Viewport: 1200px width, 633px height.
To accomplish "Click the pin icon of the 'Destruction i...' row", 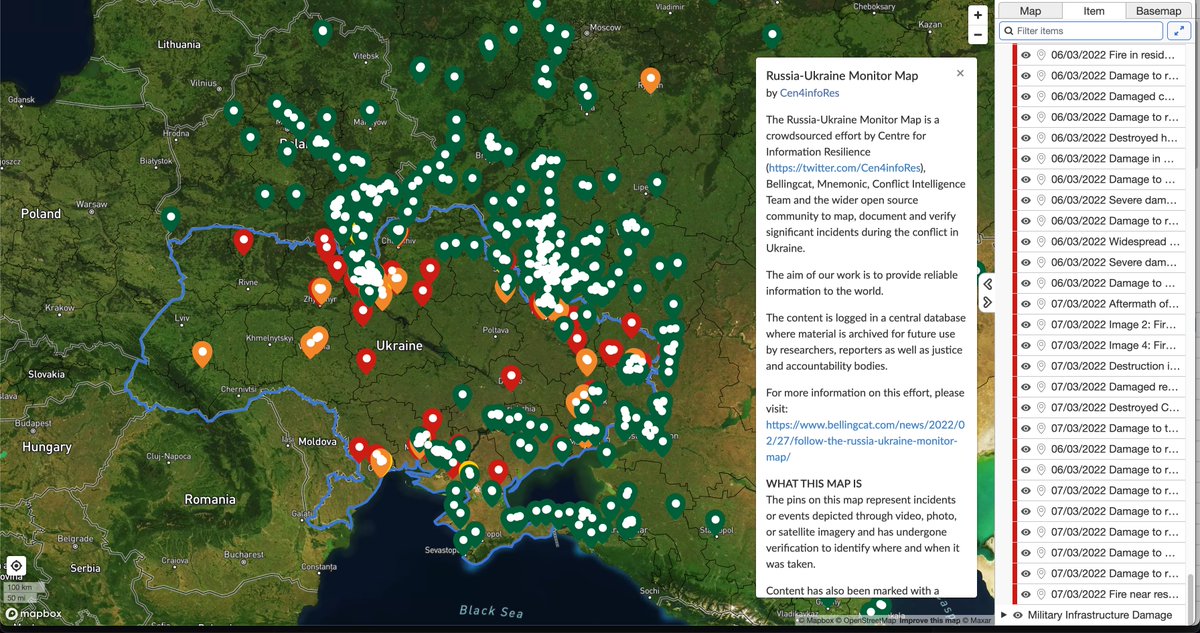I will click(x=1041, y=366).
